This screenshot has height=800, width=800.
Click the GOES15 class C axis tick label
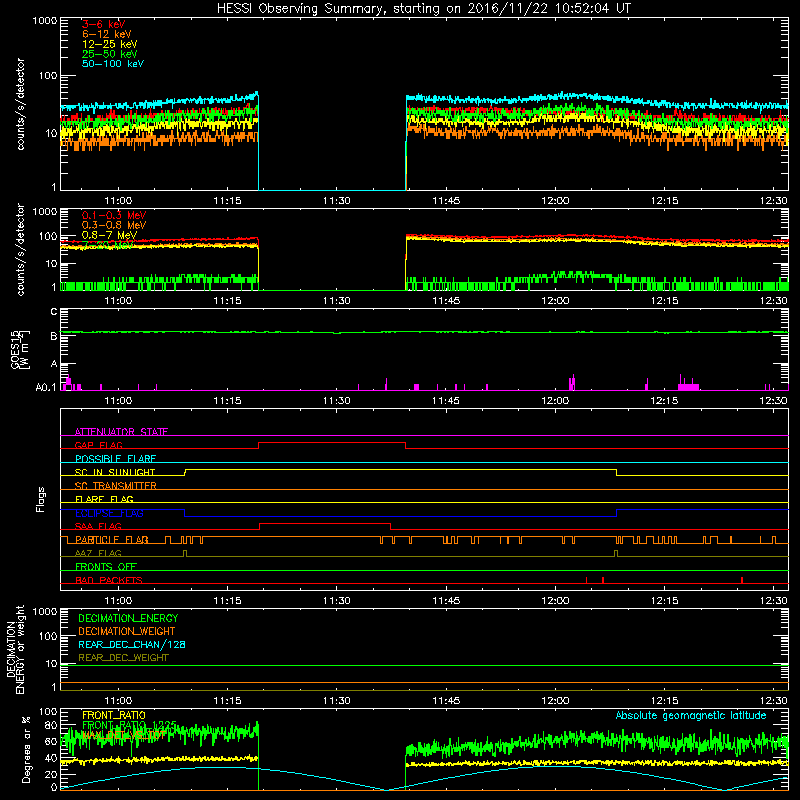(54, 312)
